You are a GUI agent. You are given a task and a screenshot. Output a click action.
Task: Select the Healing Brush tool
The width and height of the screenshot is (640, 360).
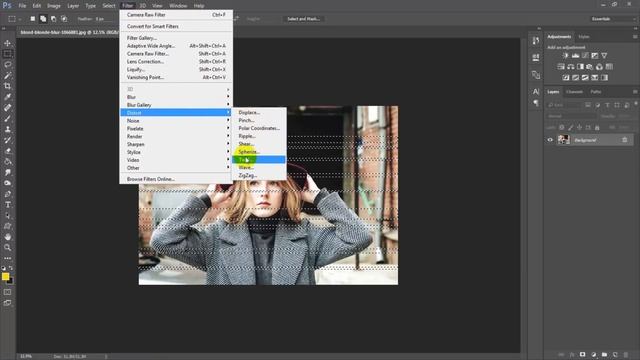point(7,108)
